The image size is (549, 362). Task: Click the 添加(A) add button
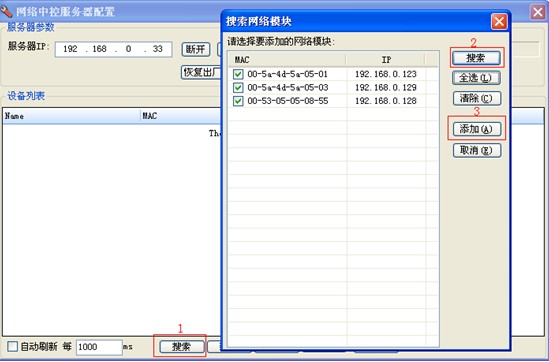pyautogui.click(x=477, y=129)
